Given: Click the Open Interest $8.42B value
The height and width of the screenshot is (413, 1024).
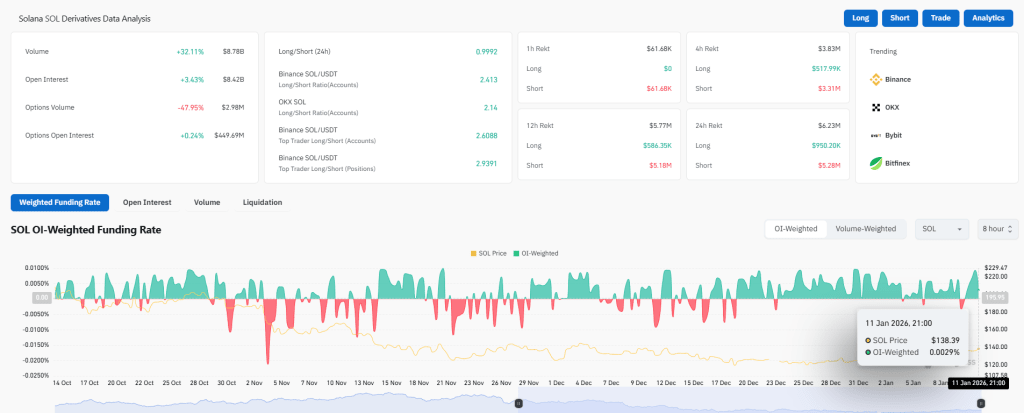Looking at the screenshot, I should [x=233, y=79].
